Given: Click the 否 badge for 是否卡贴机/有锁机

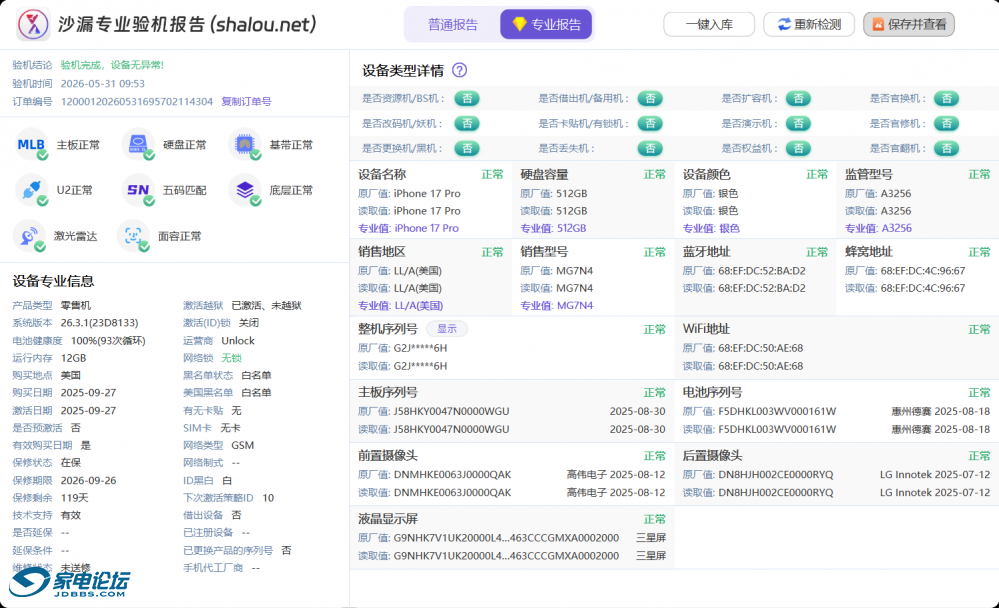Looking at the screenshot, I should click(x=650, y=123).
